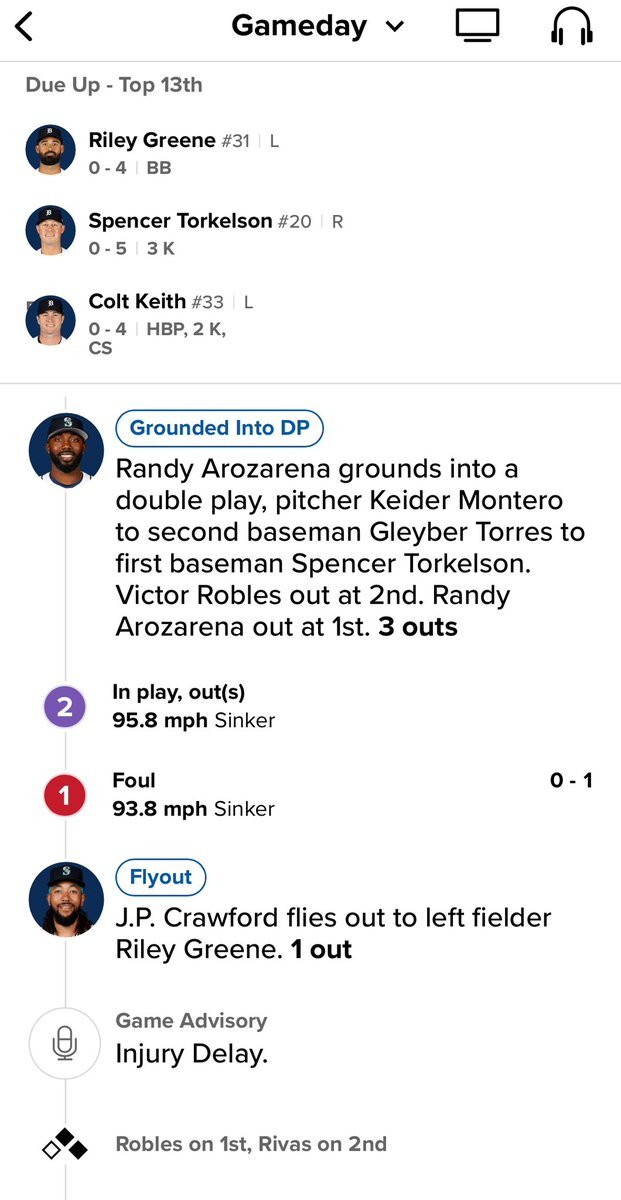Open the TV watch icon
The width and height of the screenshot is (621, 1200).
pyautogui.click(x=477, y=26)
